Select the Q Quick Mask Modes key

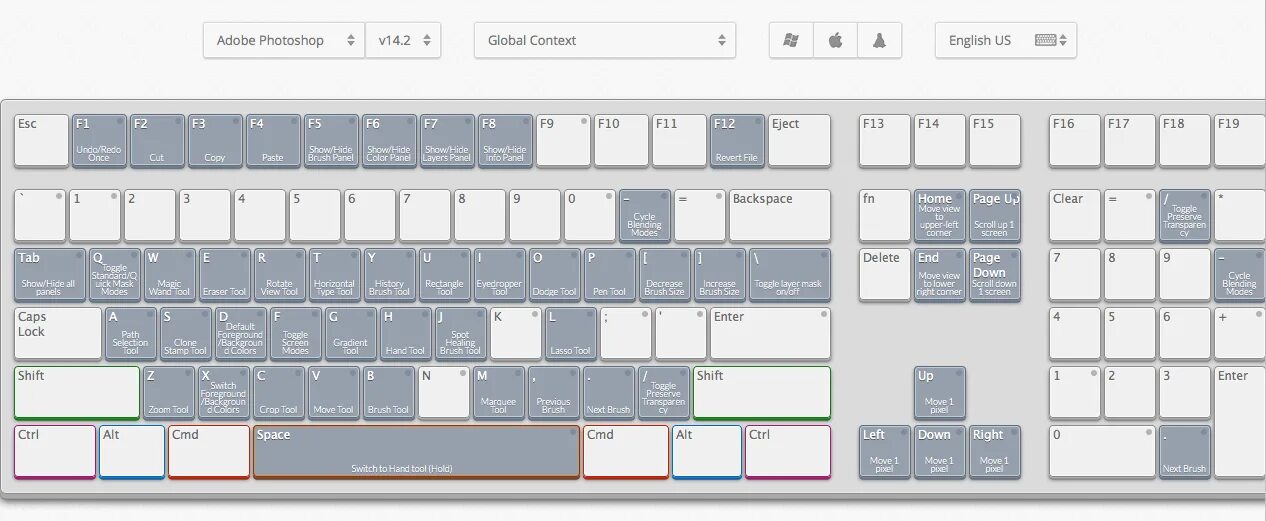(115, 275)
